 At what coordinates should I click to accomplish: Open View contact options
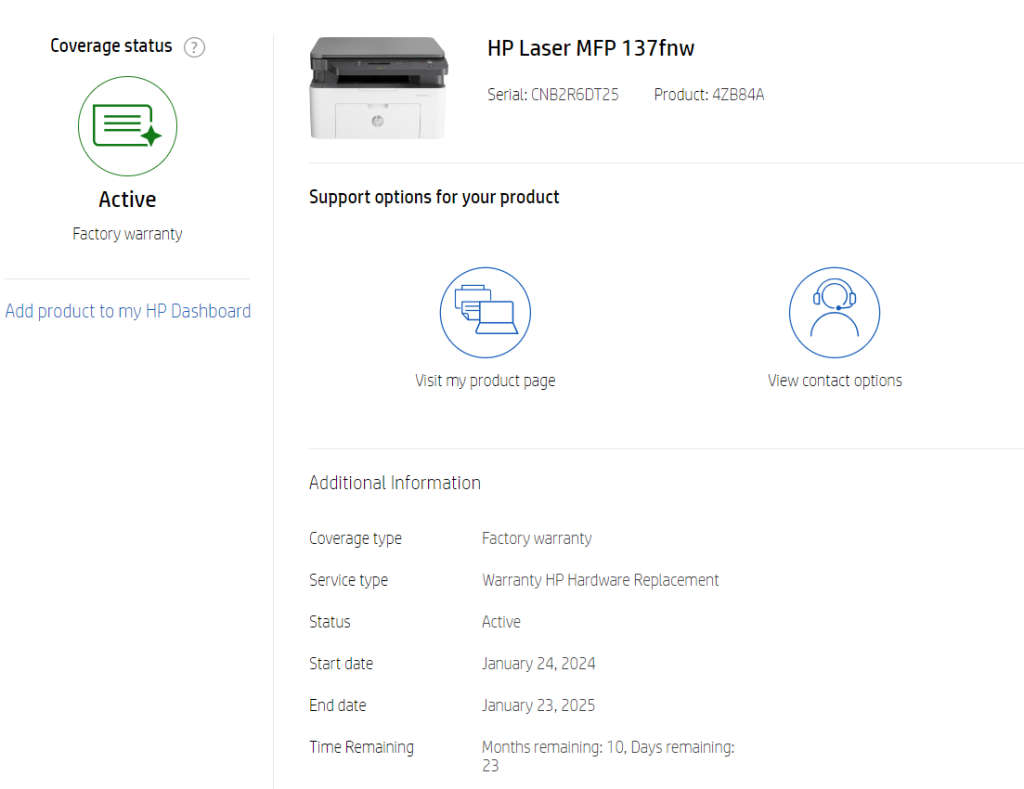[834, 380]
